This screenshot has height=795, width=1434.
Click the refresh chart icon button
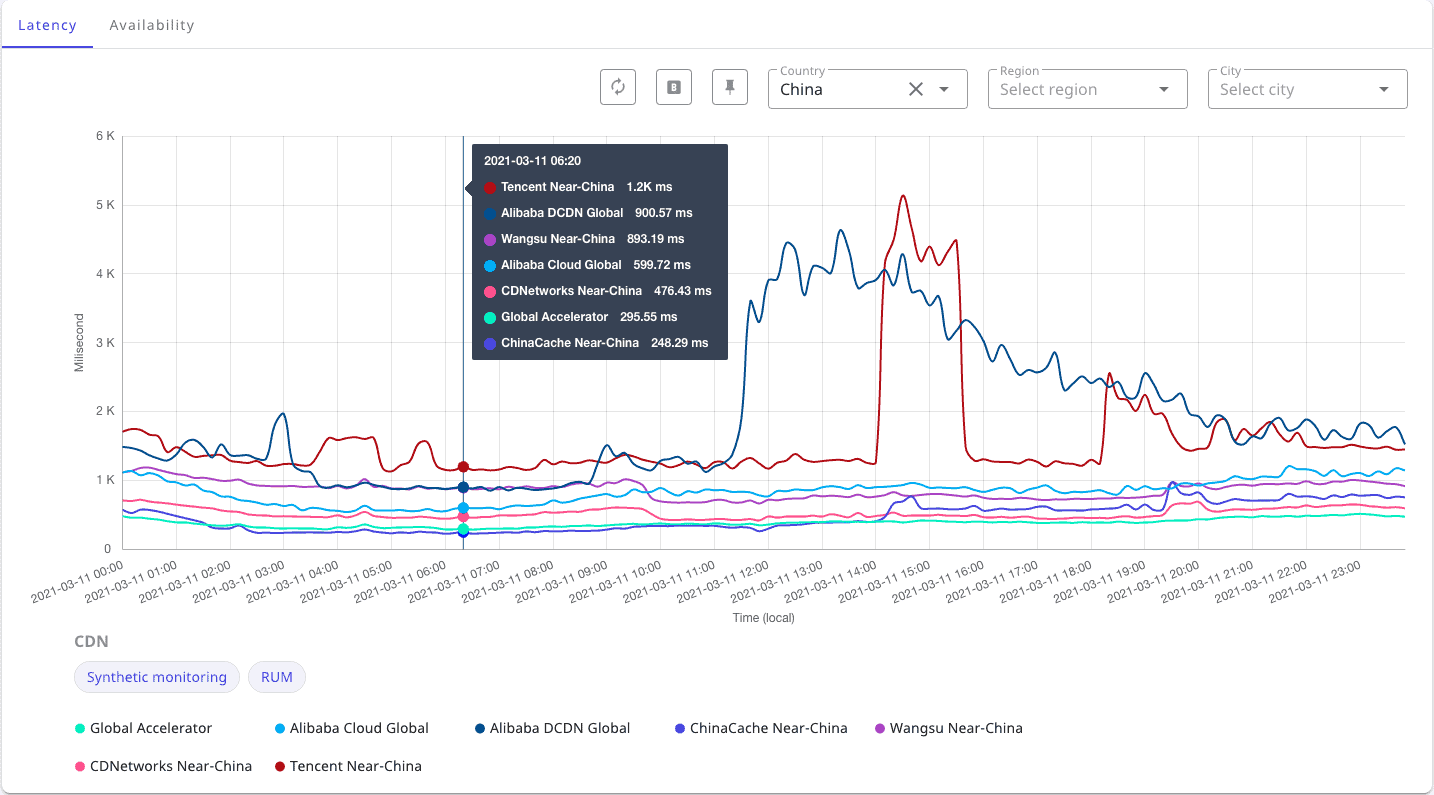tap(618, 88)
